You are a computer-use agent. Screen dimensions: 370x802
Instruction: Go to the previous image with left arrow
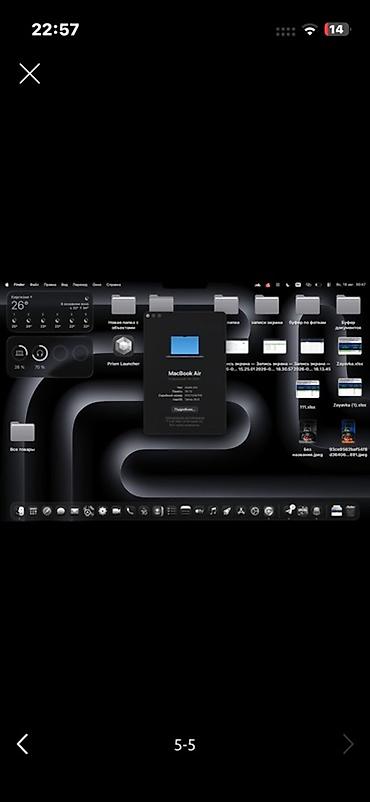point(23,744)
